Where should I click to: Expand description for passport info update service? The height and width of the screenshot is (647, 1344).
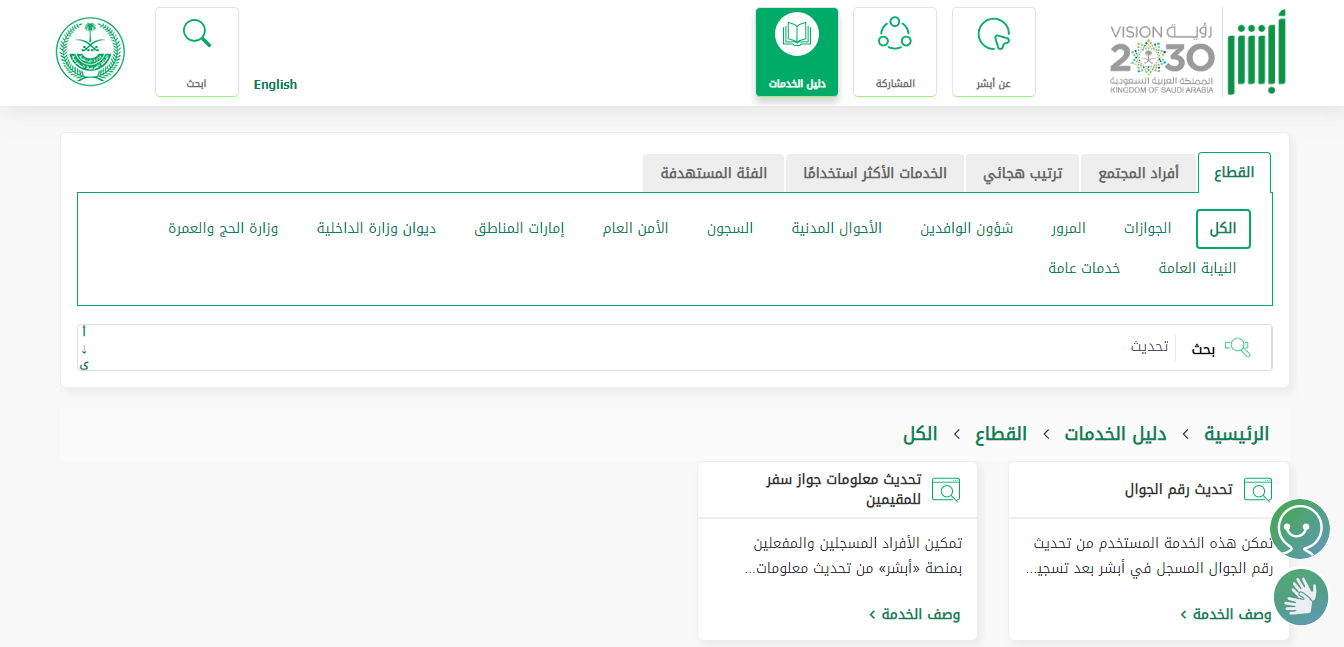(x=915, y=614)
